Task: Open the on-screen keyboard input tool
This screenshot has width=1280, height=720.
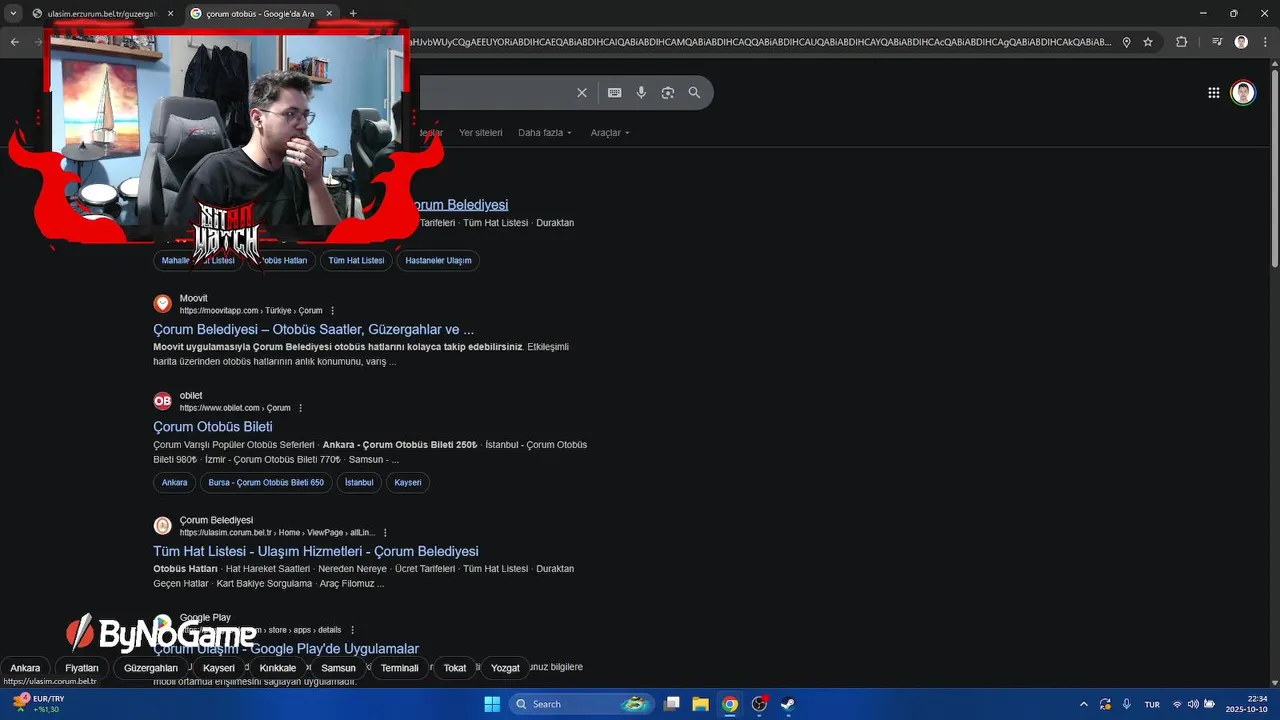Action: click(615, 93)
